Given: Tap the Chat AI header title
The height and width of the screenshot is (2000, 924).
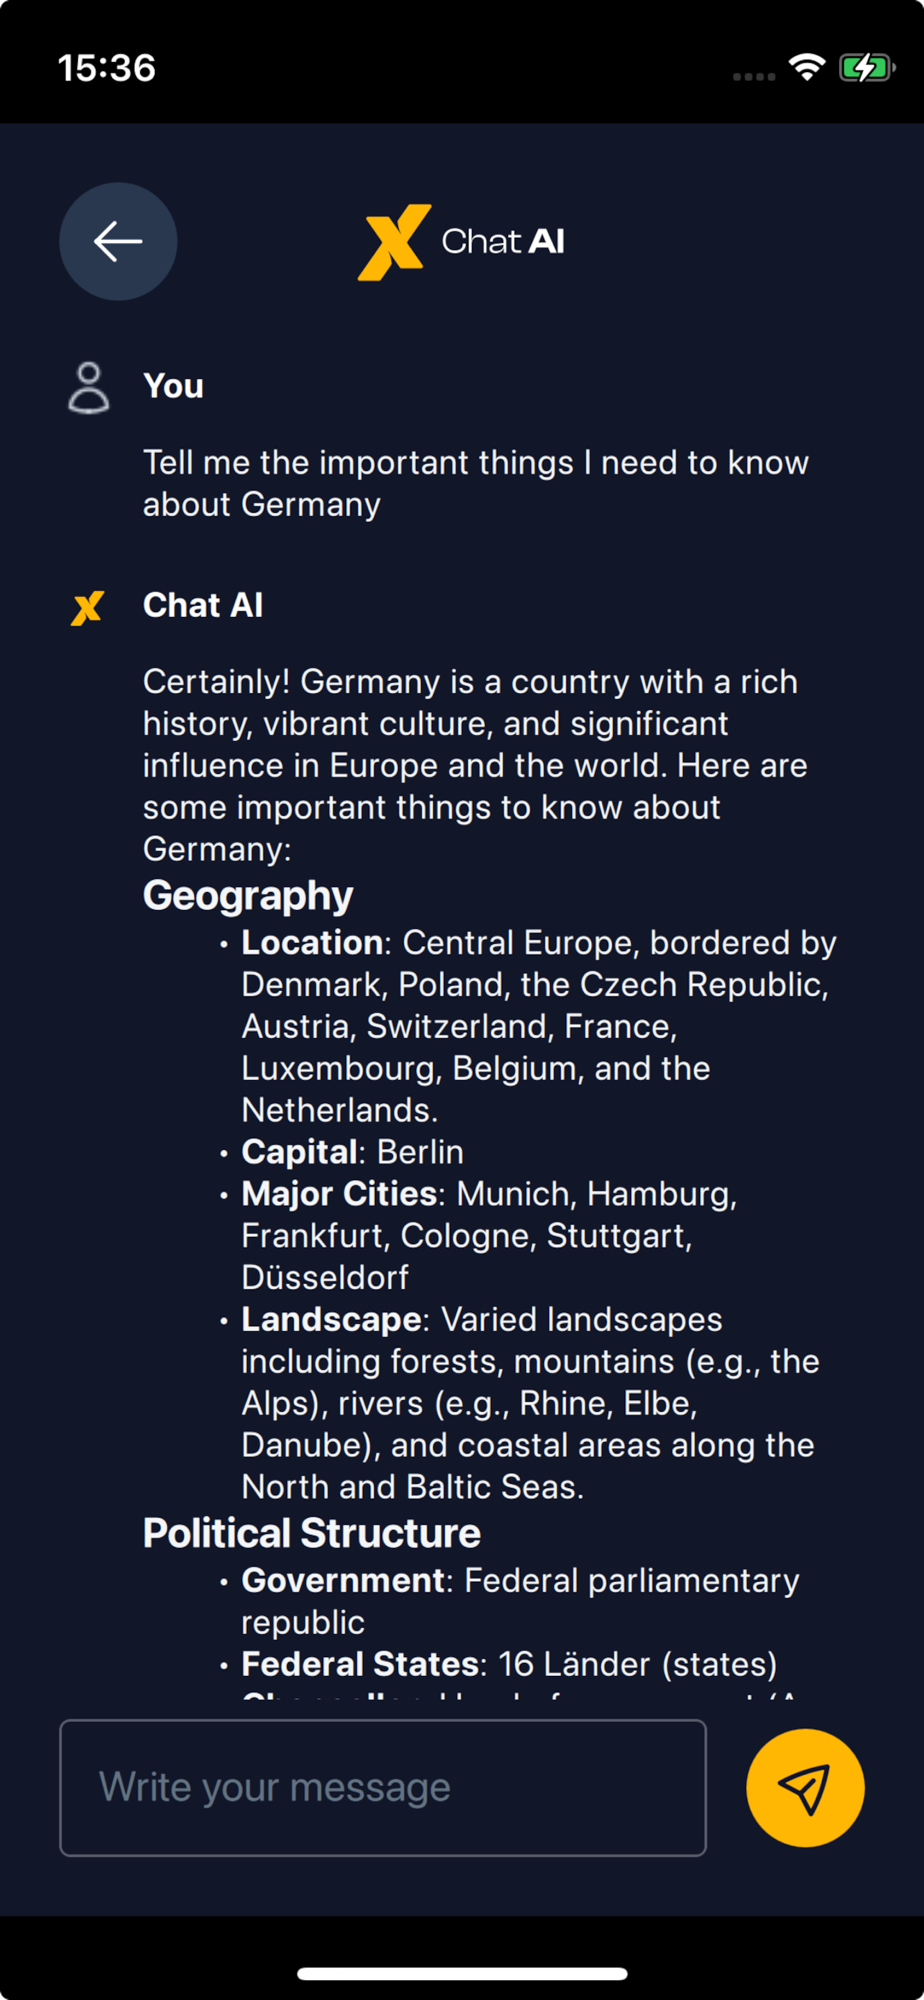Looking at the screenshot, I should (503, 241).
